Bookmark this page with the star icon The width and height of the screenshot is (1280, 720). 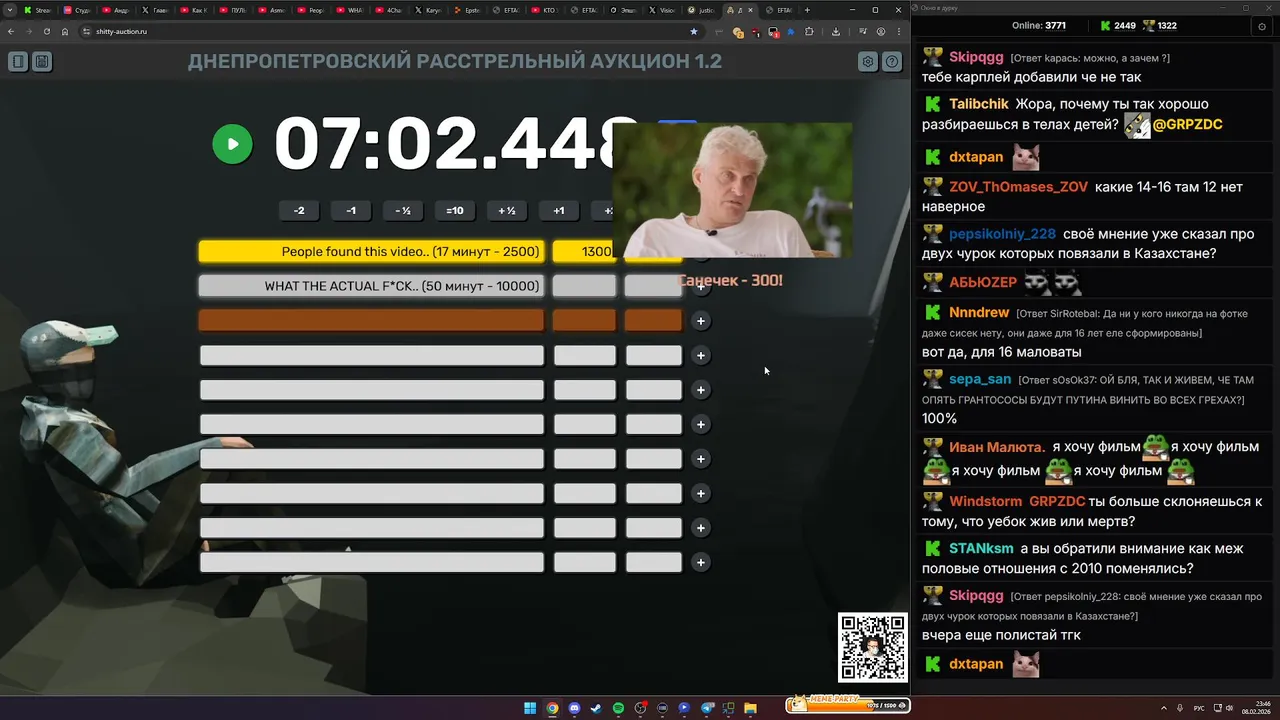694,31
